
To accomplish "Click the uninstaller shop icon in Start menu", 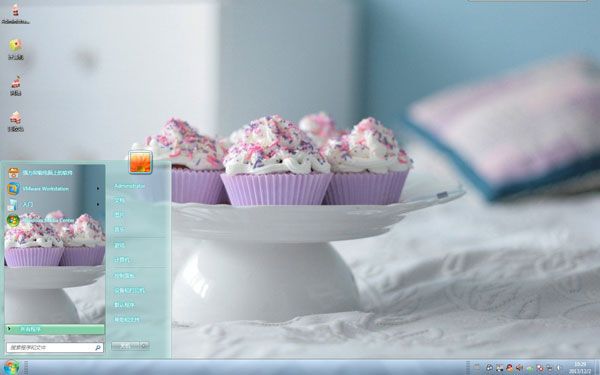I will coord(13,173).
